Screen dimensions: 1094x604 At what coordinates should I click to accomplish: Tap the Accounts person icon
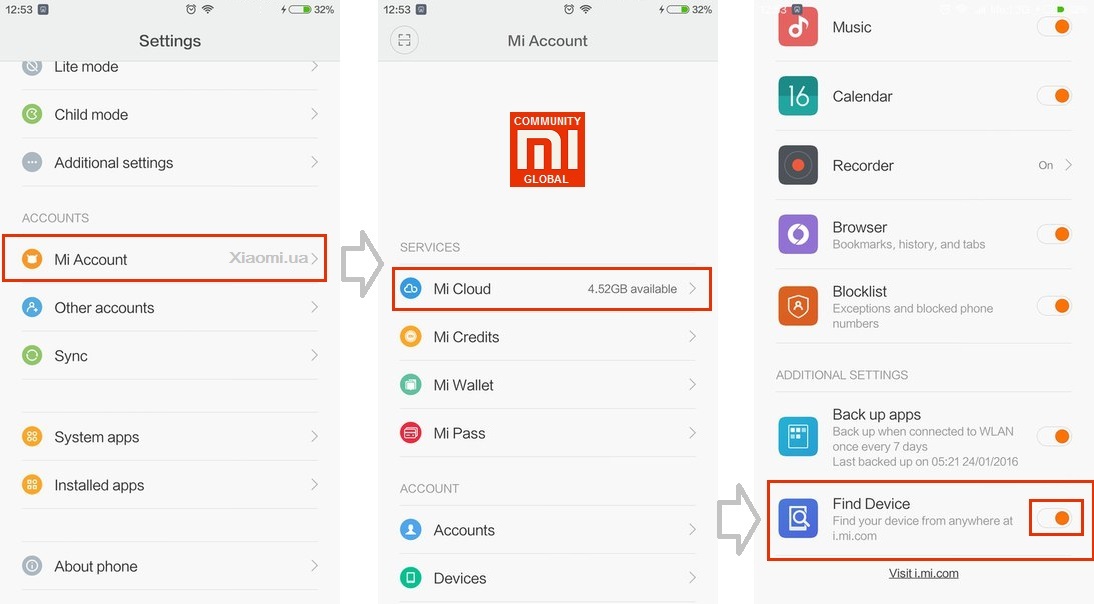411,529
